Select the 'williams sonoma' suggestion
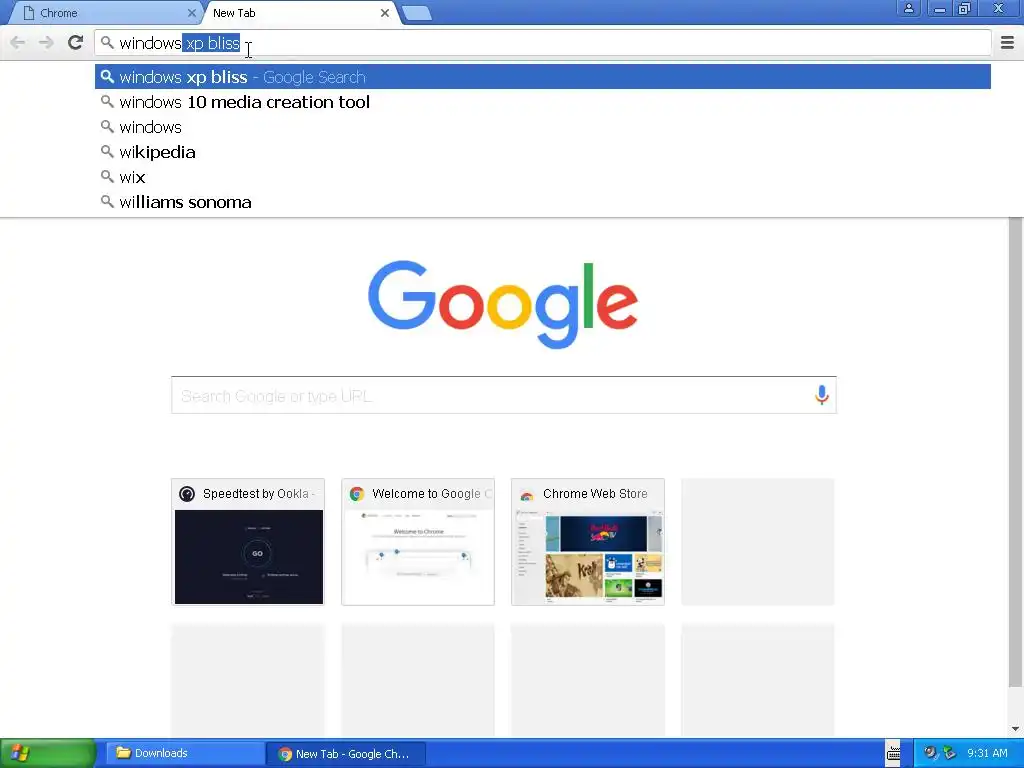1024x768 pixels. [543, 202]
